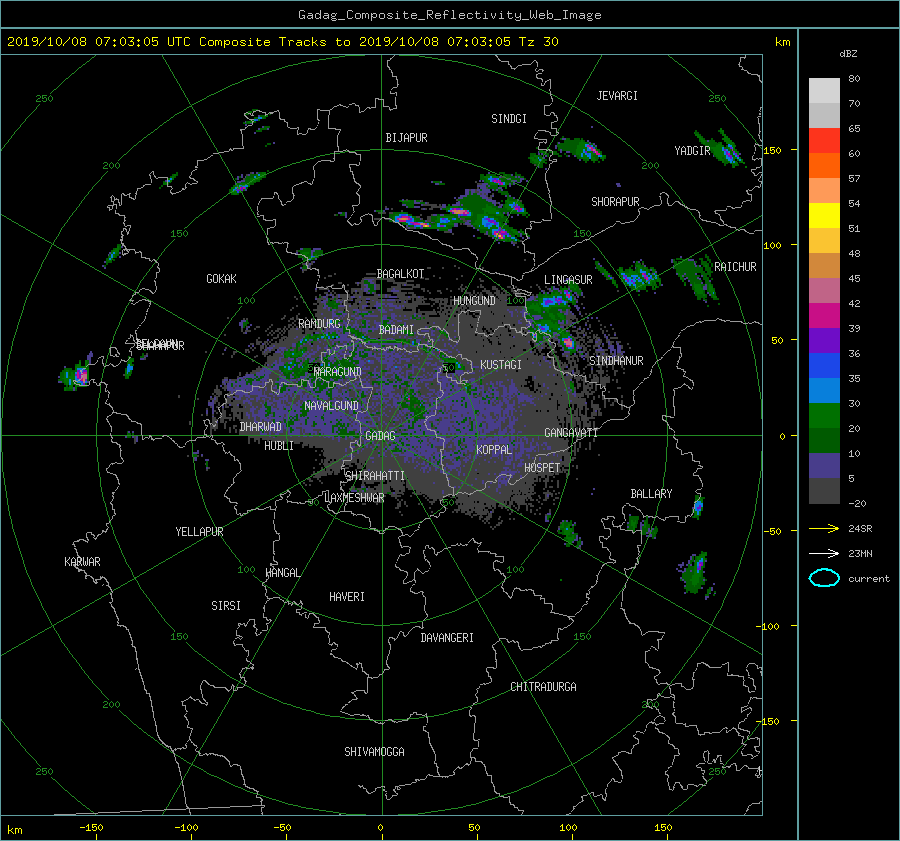Click the storm cell southeast of Ballary

point(696,574)
